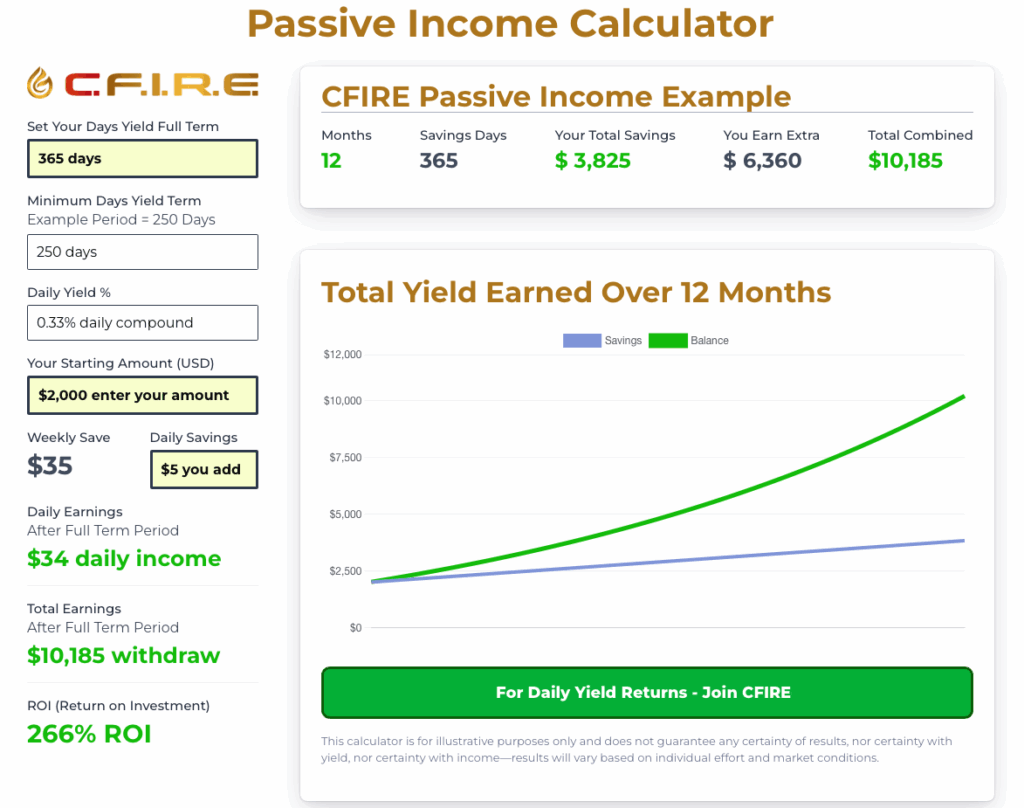The height and width of the screenshot is (808, 1024).
Task: Click the $3,825 Your Total Savings value
Action: point(592,161)
